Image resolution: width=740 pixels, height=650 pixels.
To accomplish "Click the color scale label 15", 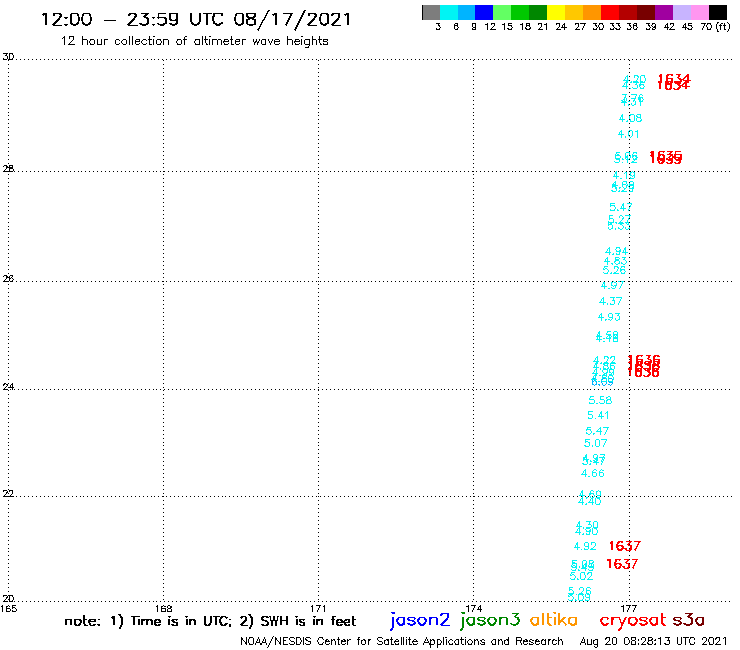I will point(507,27).
